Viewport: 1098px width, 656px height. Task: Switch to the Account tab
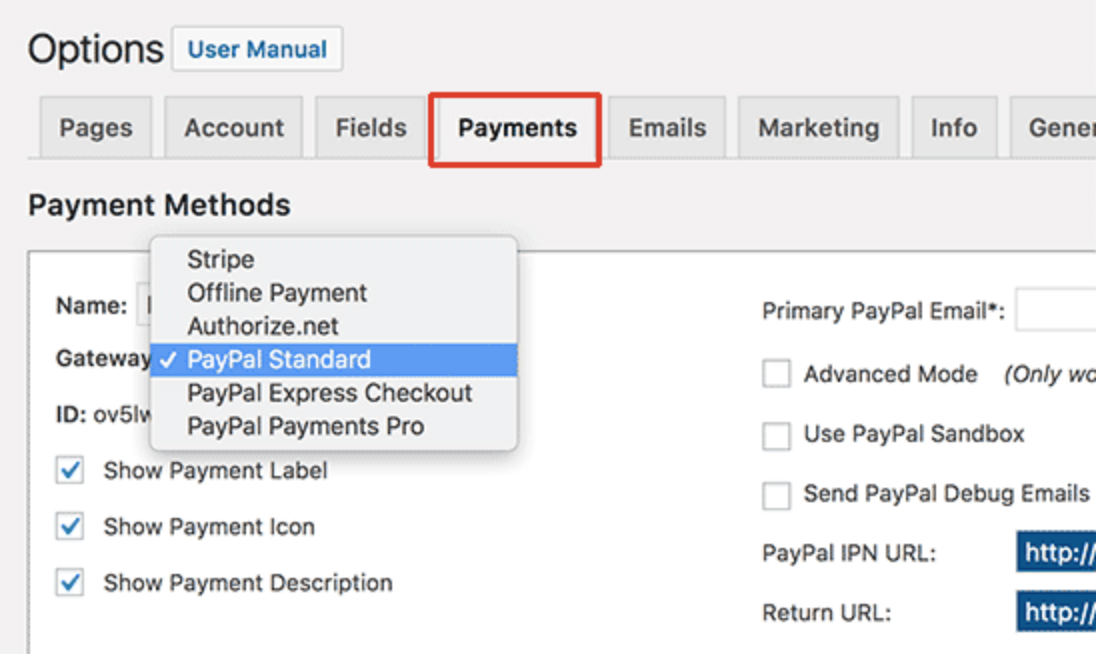pos(234,128)
